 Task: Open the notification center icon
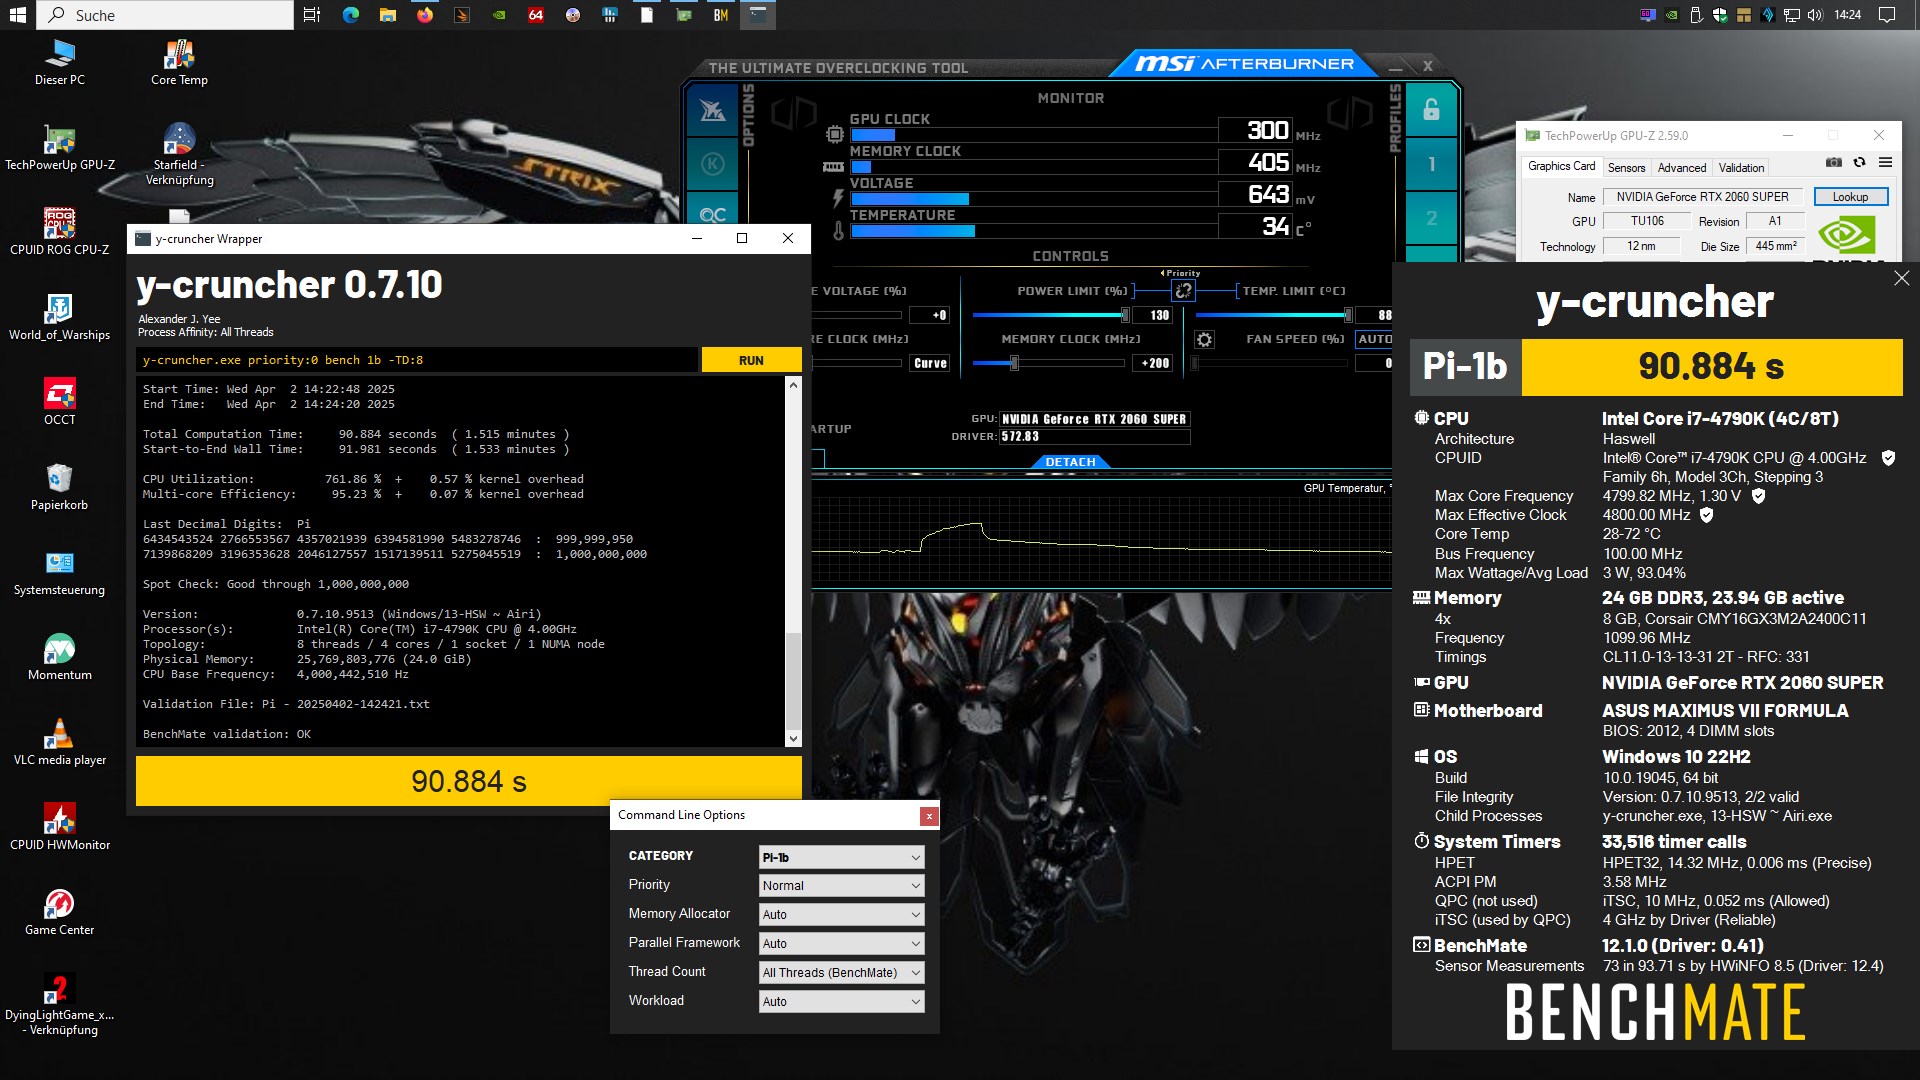1887,15
